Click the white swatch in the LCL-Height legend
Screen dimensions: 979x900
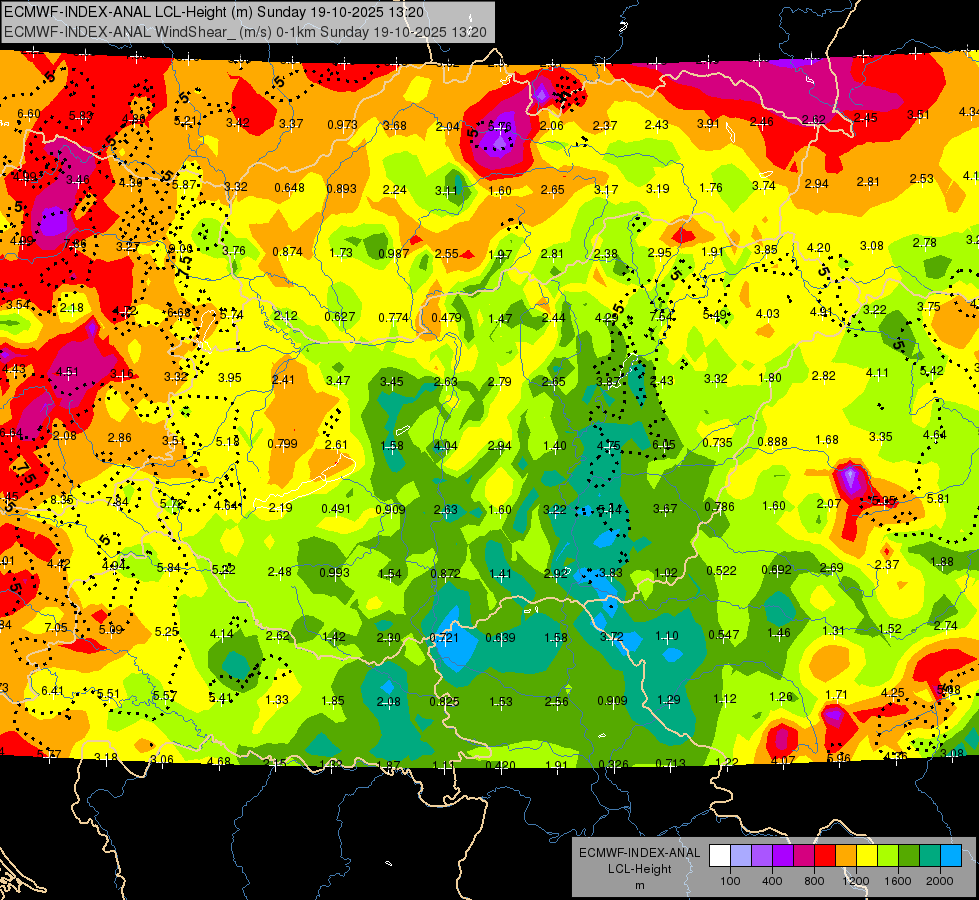click(x=720, y=855)
